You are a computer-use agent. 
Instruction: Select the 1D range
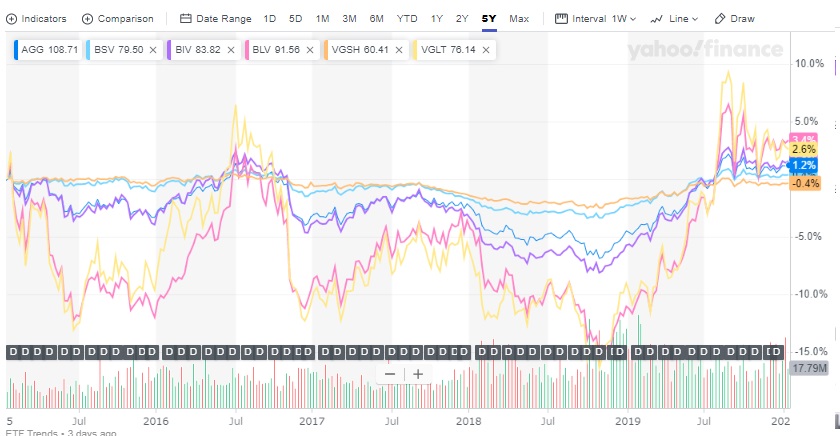pyautogui.click(x=269, y=19)
